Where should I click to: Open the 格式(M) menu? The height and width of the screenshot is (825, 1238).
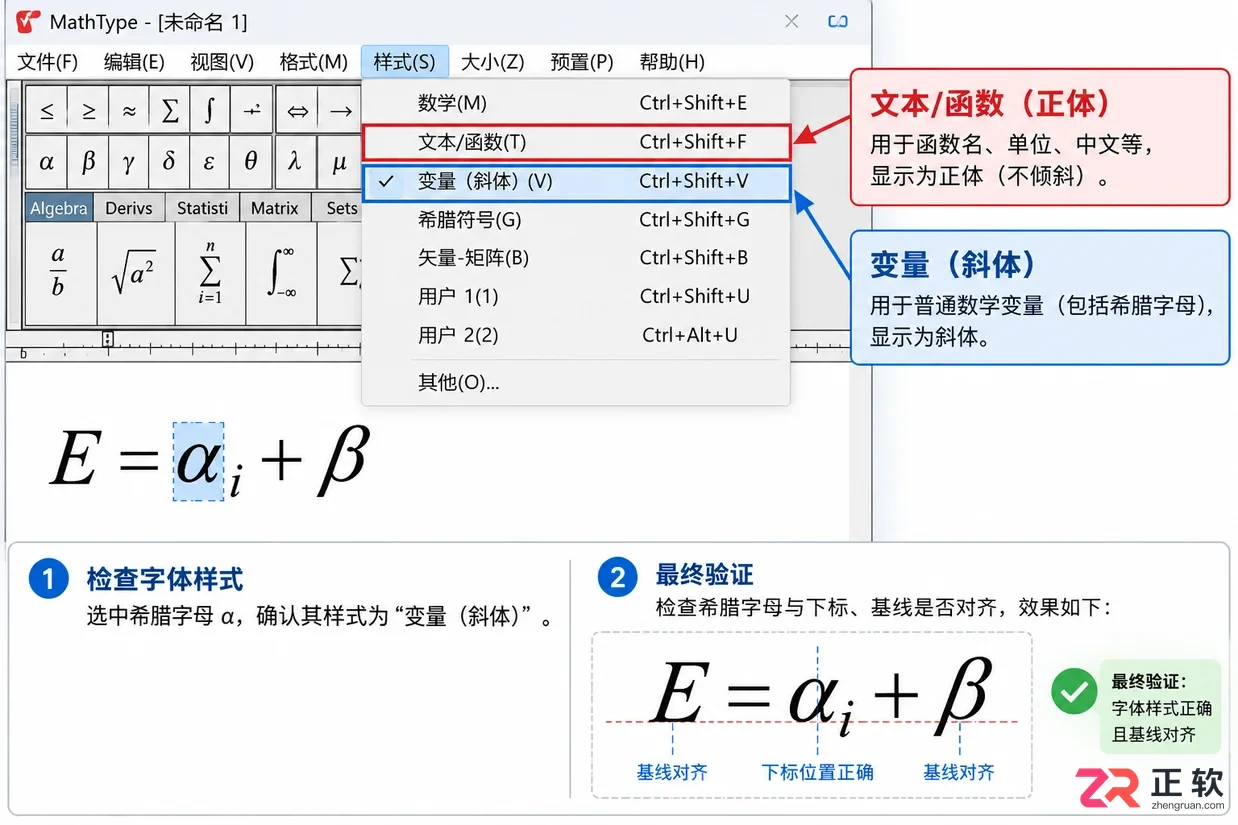(314, 62)
